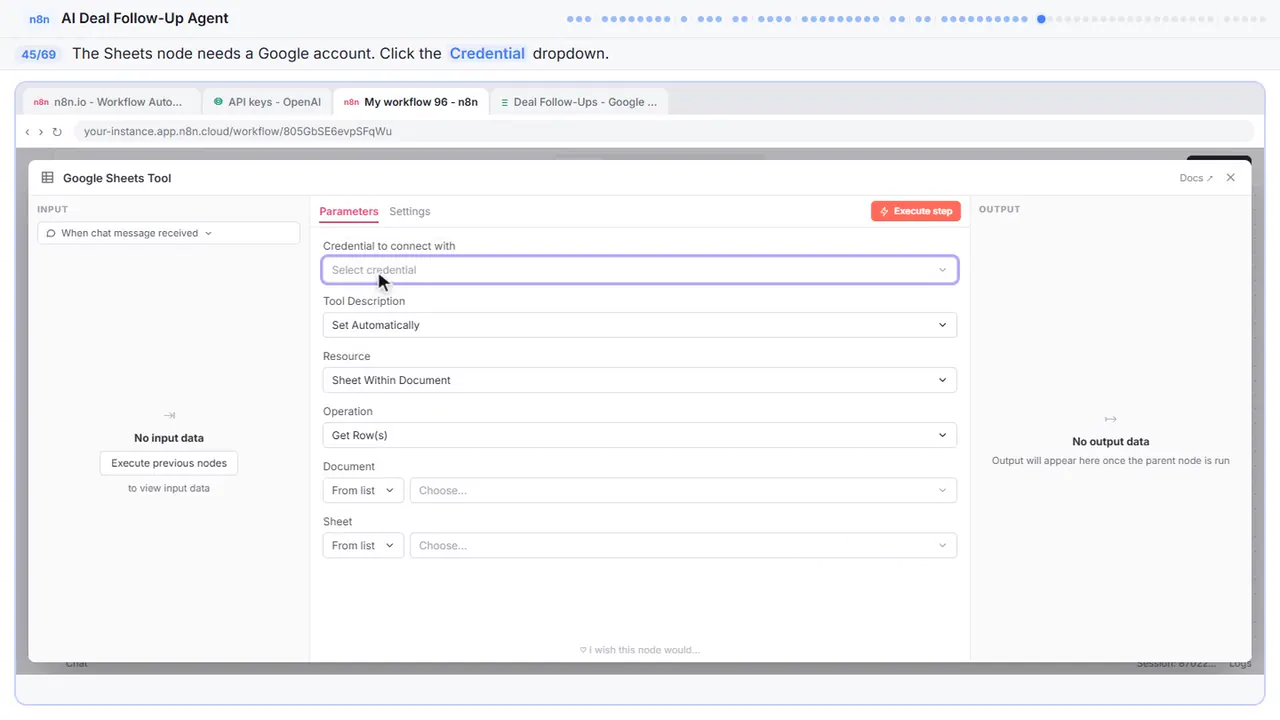The image size is (1280, 720).
Task: Click the 45/69 step counter badge
Action: (39, 54)
